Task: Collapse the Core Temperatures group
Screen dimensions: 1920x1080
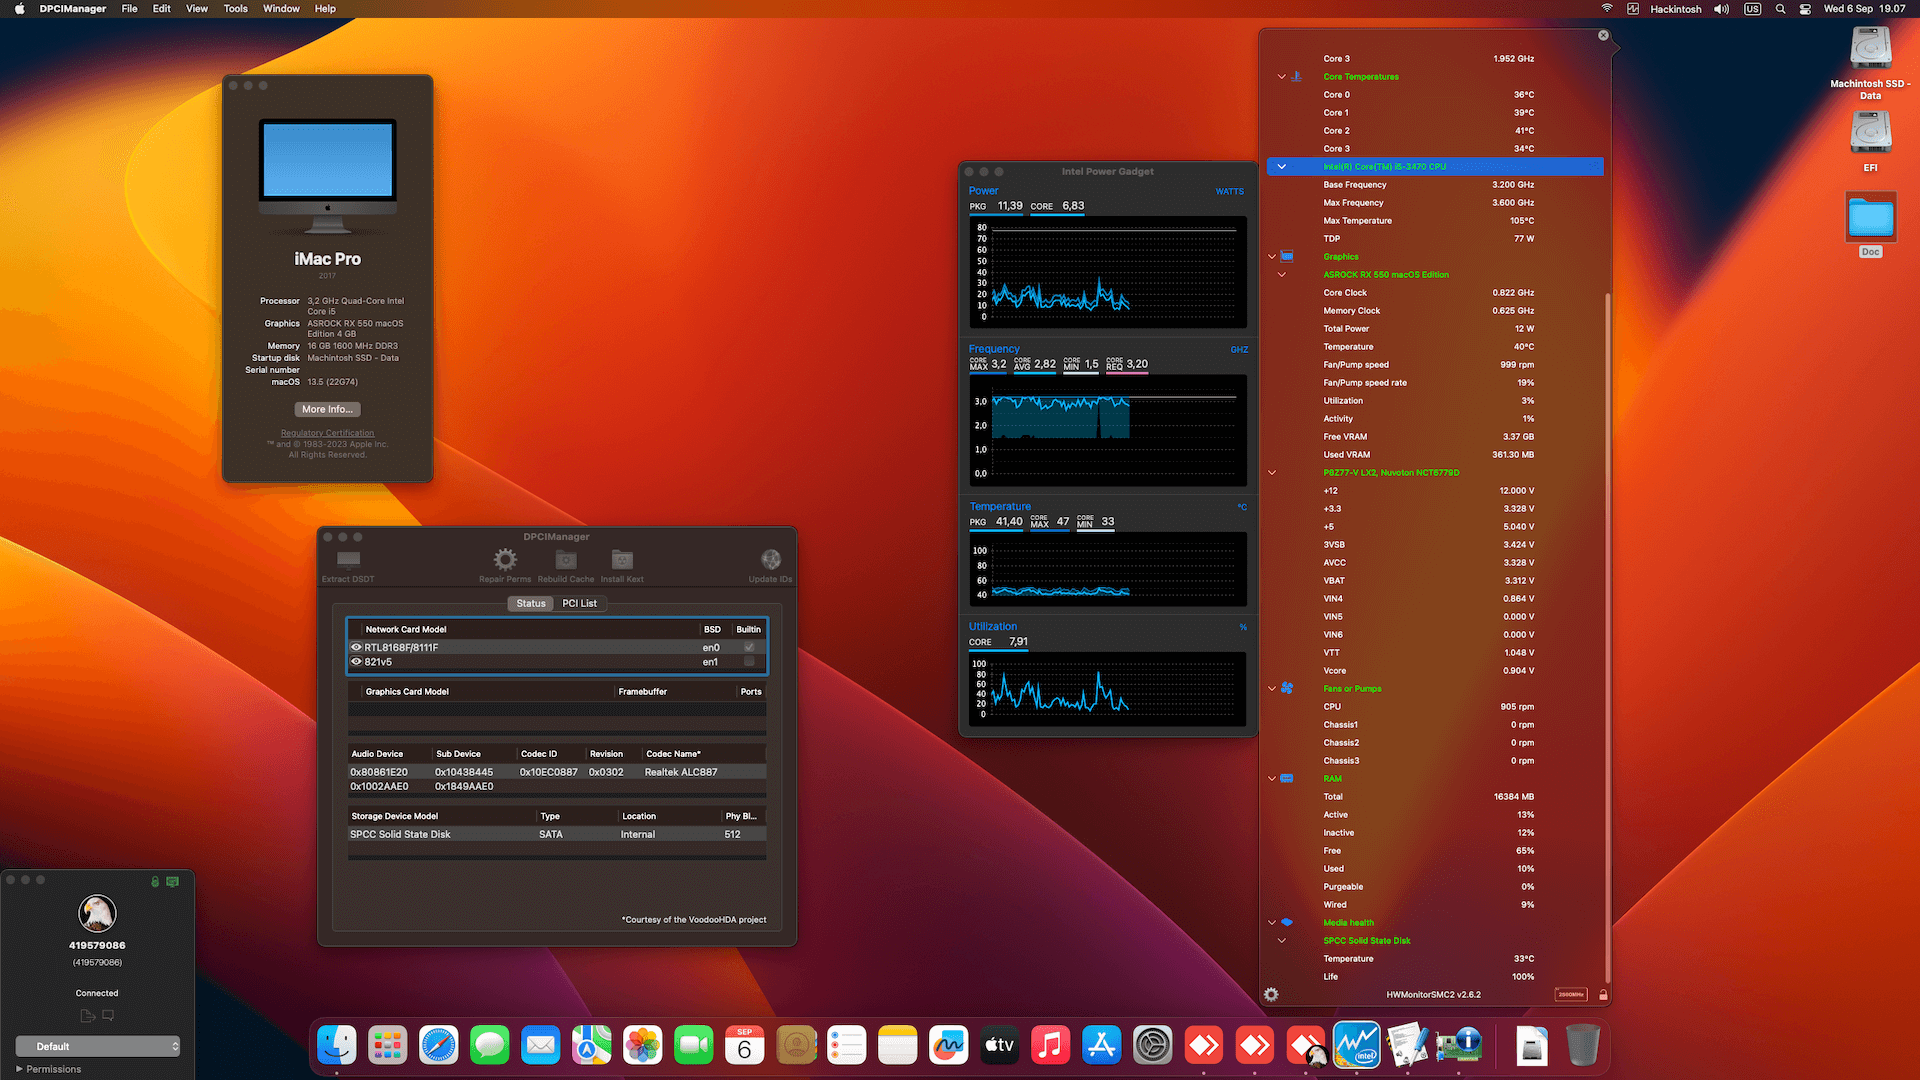Action: (x=1282, y=76)
